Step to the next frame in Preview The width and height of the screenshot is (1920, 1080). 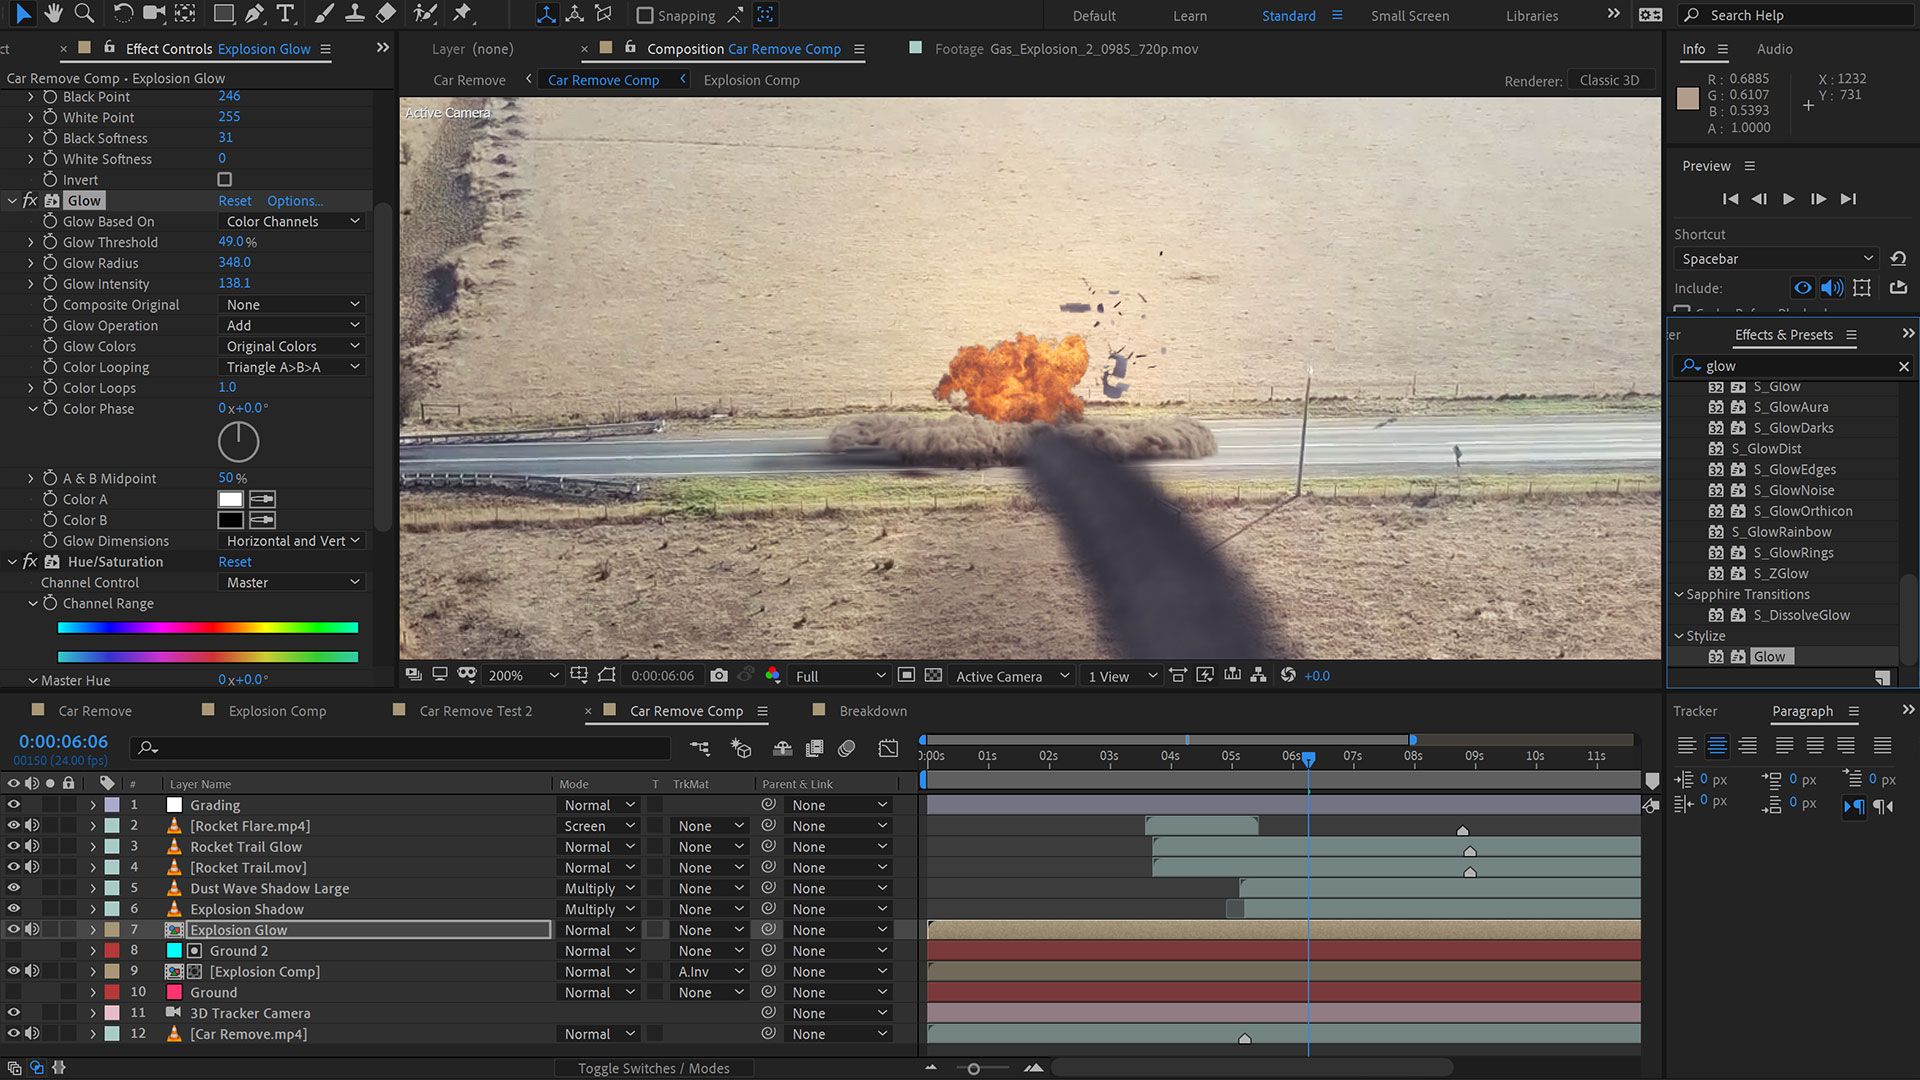pyautogui.click(x=1818, y=199)
